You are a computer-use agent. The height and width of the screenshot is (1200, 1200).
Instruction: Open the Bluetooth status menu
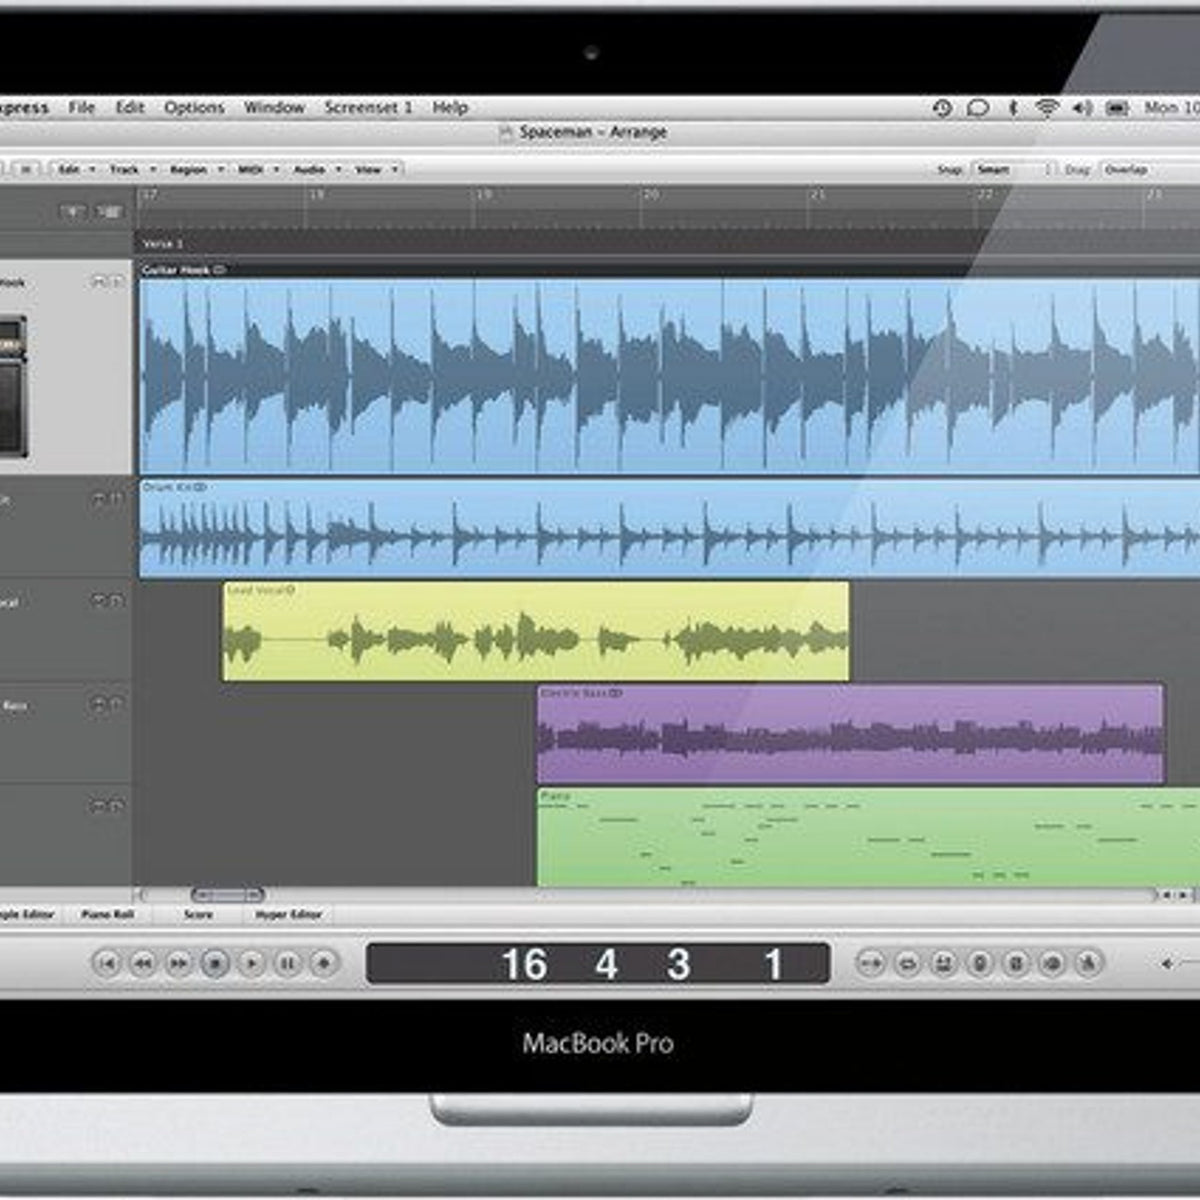(1012, 108)
